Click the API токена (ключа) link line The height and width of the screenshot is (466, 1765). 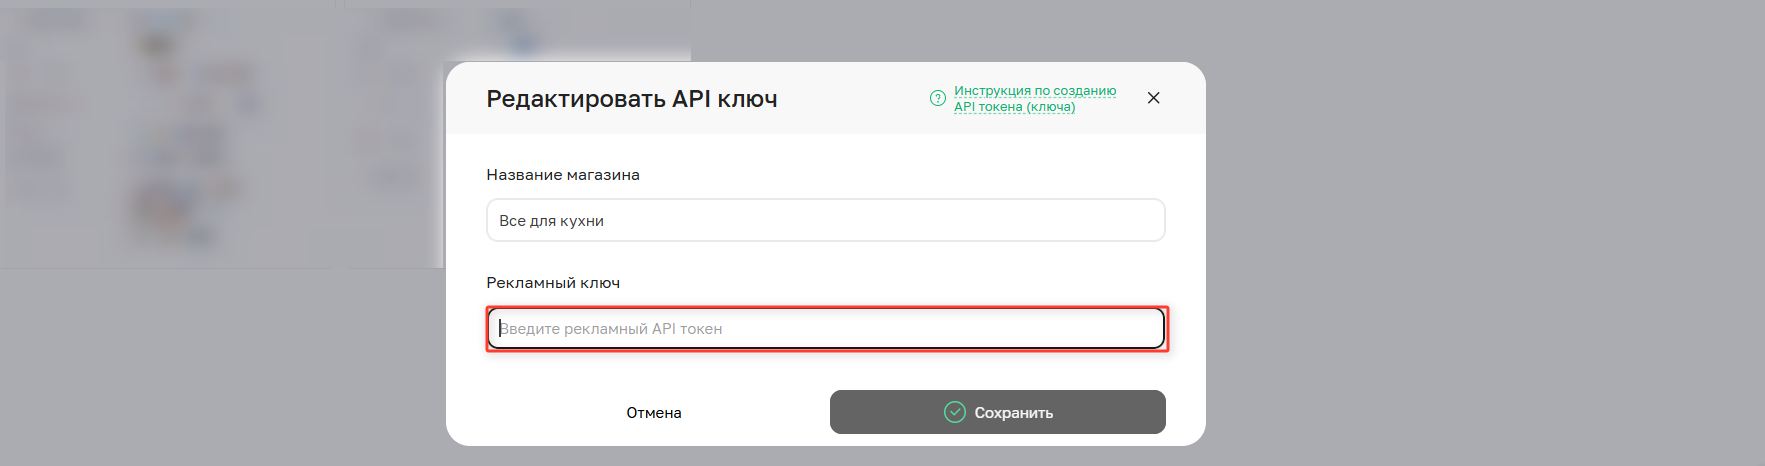(1014, 107)
